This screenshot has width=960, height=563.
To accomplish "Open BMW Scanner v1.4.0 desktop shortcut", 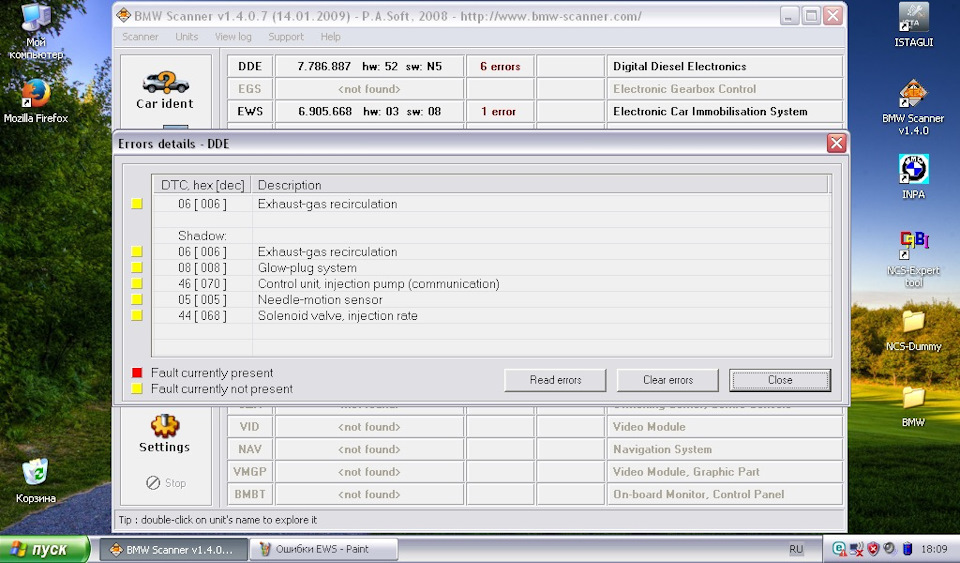I will (x=913, y=94).
